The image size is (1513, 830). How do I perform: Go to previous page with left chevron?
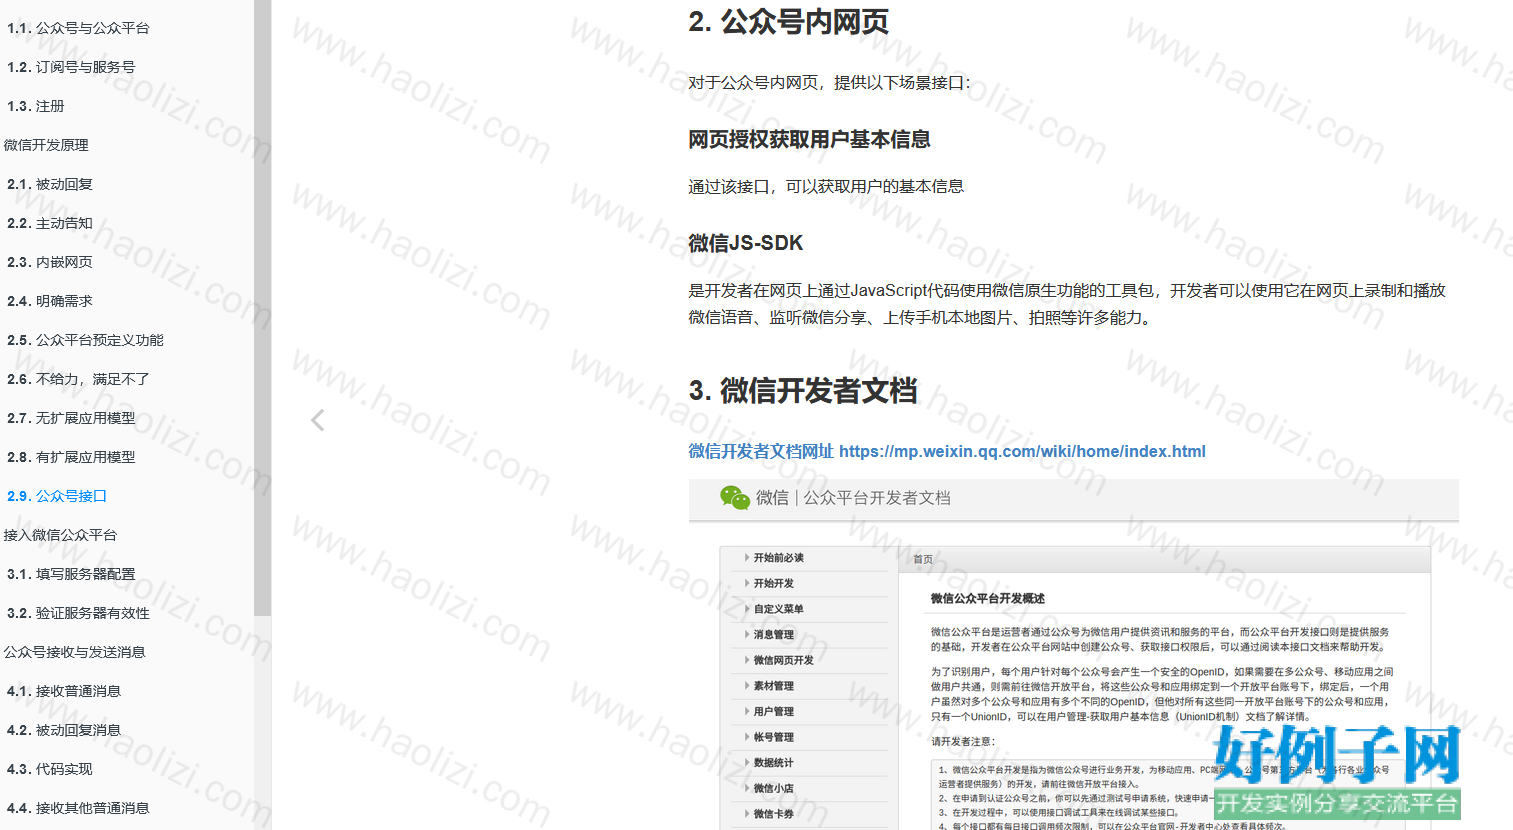click(x=318, y=420)
